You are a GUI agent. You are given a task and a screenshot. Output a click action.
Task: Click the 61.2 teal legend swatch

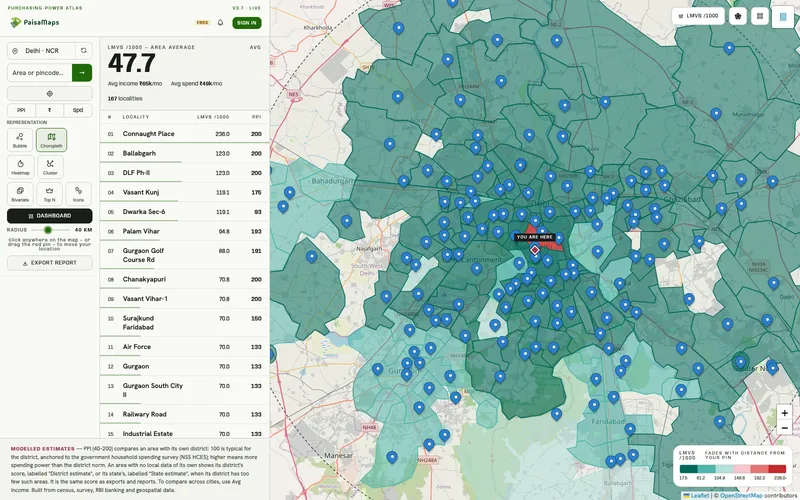click(706, 469)
